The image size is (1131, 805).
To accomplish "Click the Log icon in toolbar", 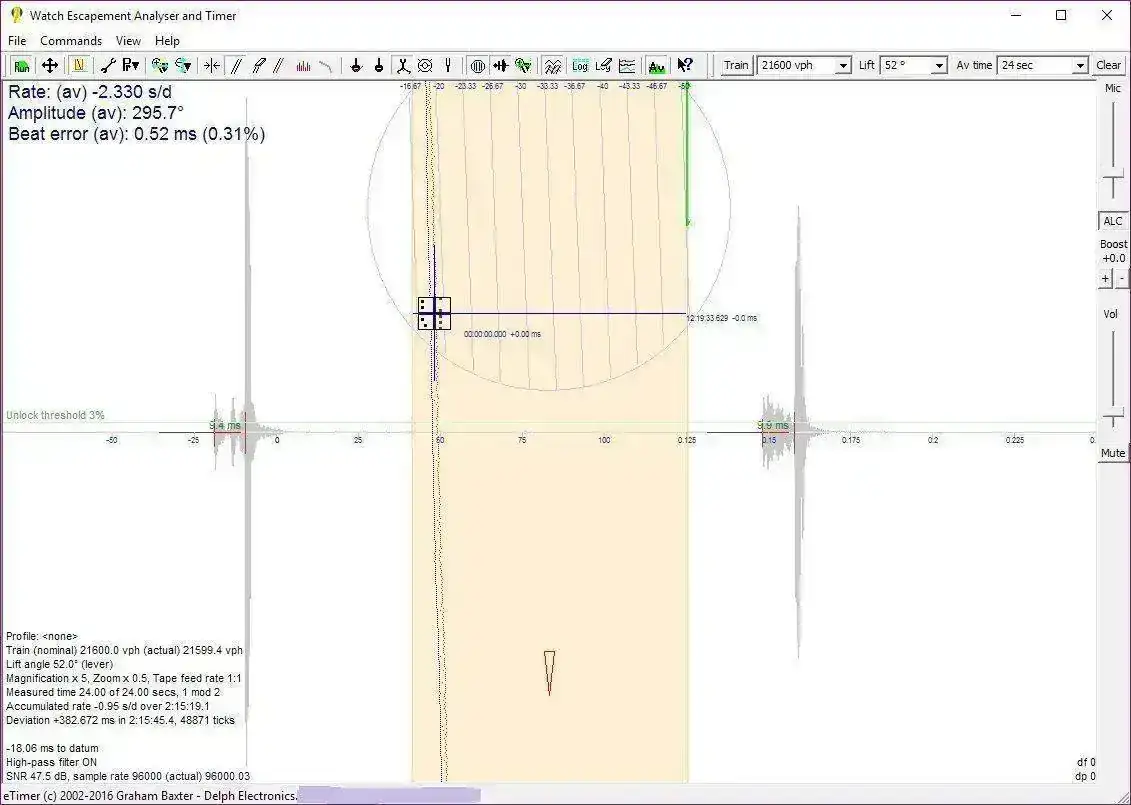I will [580, 65].
